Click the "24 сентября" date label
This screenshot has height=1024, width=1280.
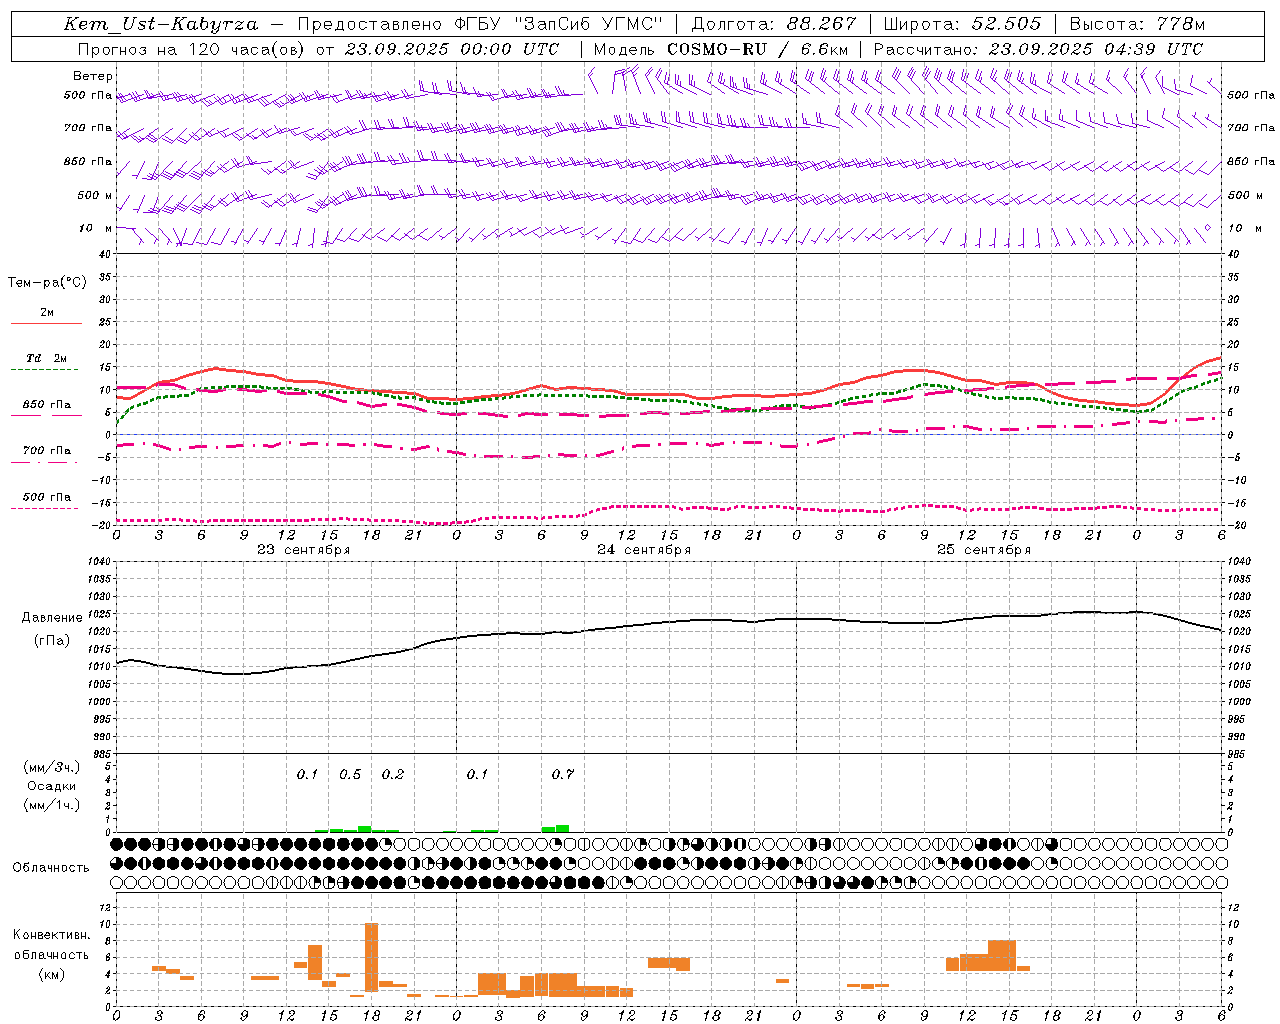point(644,550)
